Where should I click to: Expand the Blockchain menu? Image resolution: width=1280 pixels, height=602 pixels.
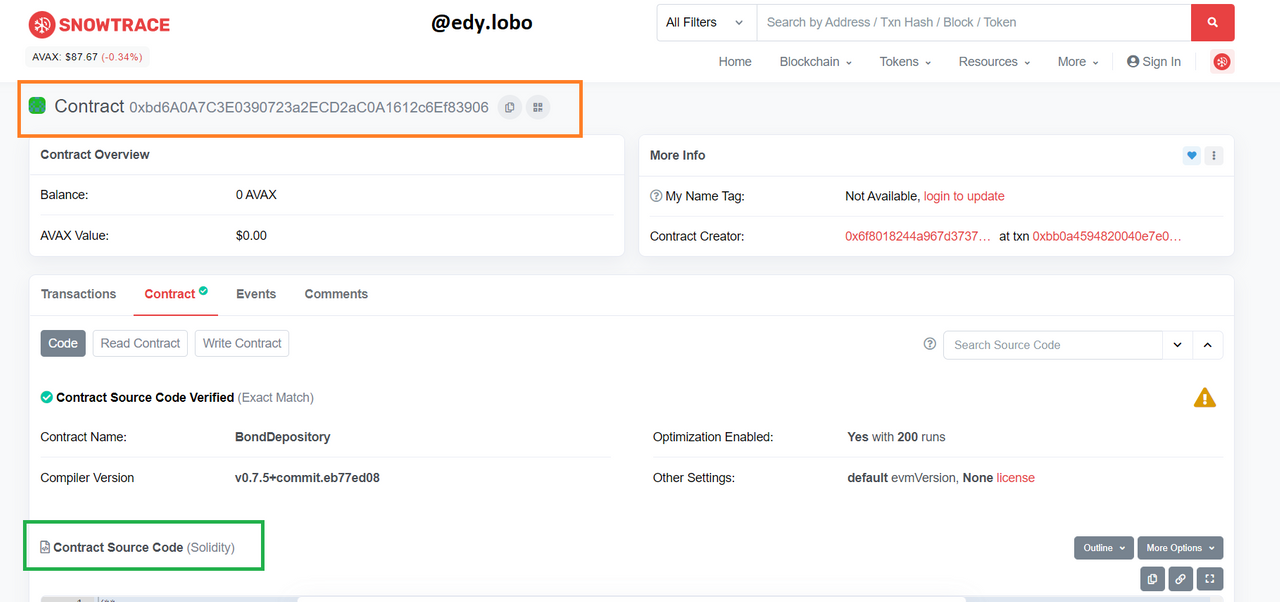pyautogui.click(x=815, y=62)
